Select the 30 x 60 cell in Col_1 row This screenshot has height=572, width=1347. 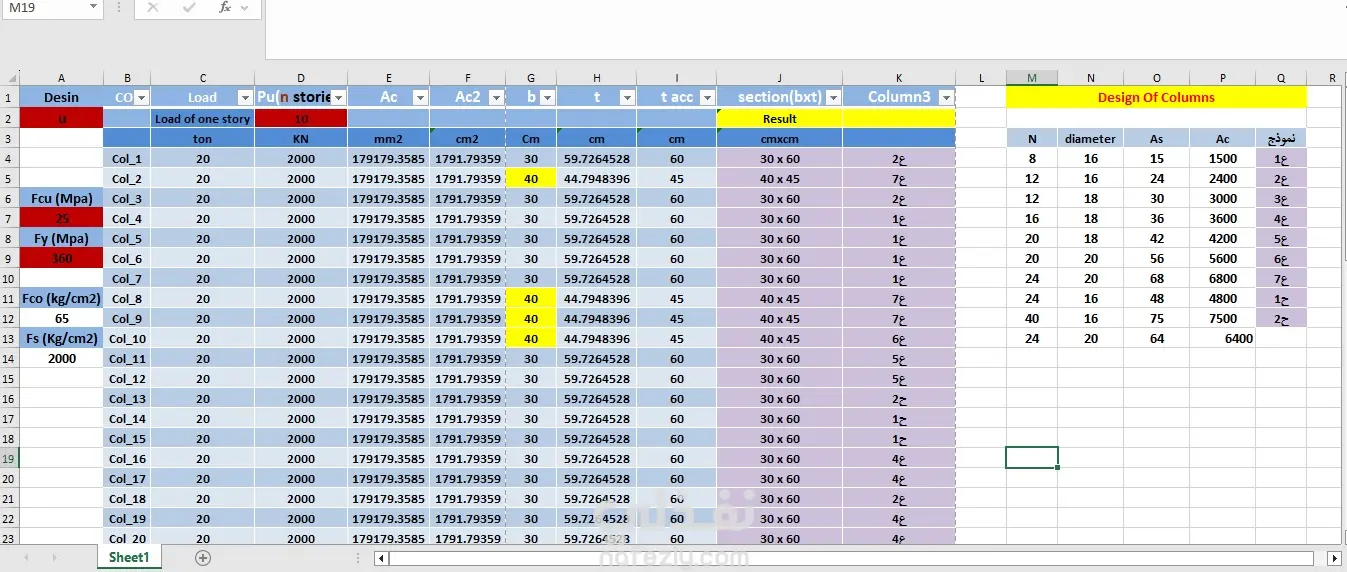pyautogui.click(x=779, y=158)
